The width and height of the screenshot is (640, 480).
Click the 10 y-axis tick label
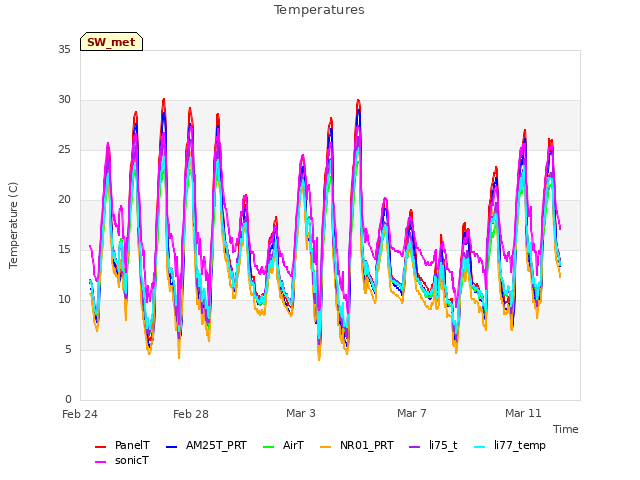click(64, 300)
